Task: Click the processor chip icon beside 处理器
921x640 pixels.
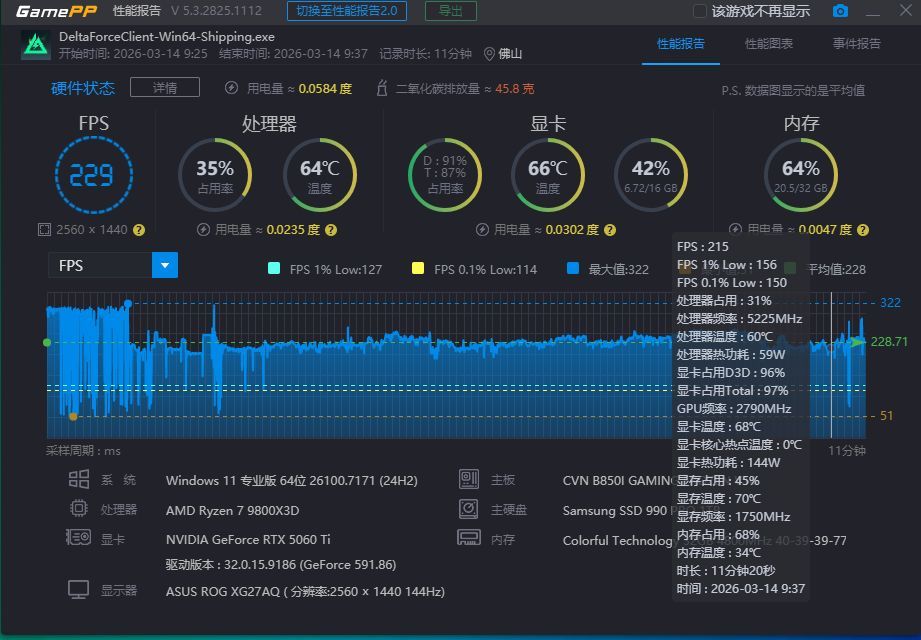Action: (79, 508)
